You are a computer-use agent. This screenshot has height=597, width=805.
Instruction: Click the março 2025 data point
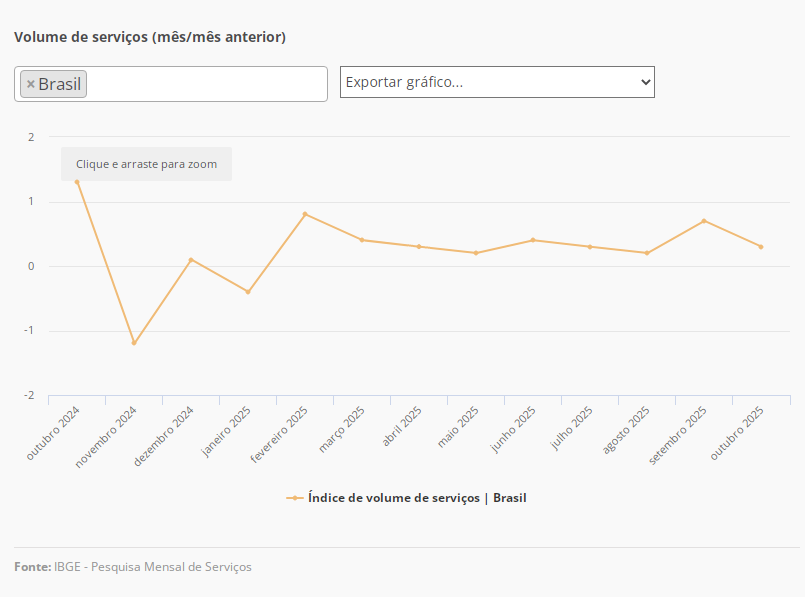coord(362,240)
